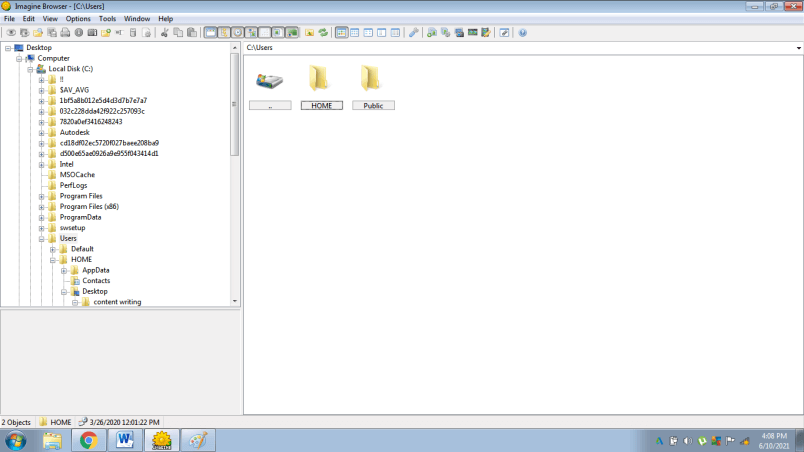Go up via the parent drive thumbnail
Screen dimensions: 804x452
point(270,86)
